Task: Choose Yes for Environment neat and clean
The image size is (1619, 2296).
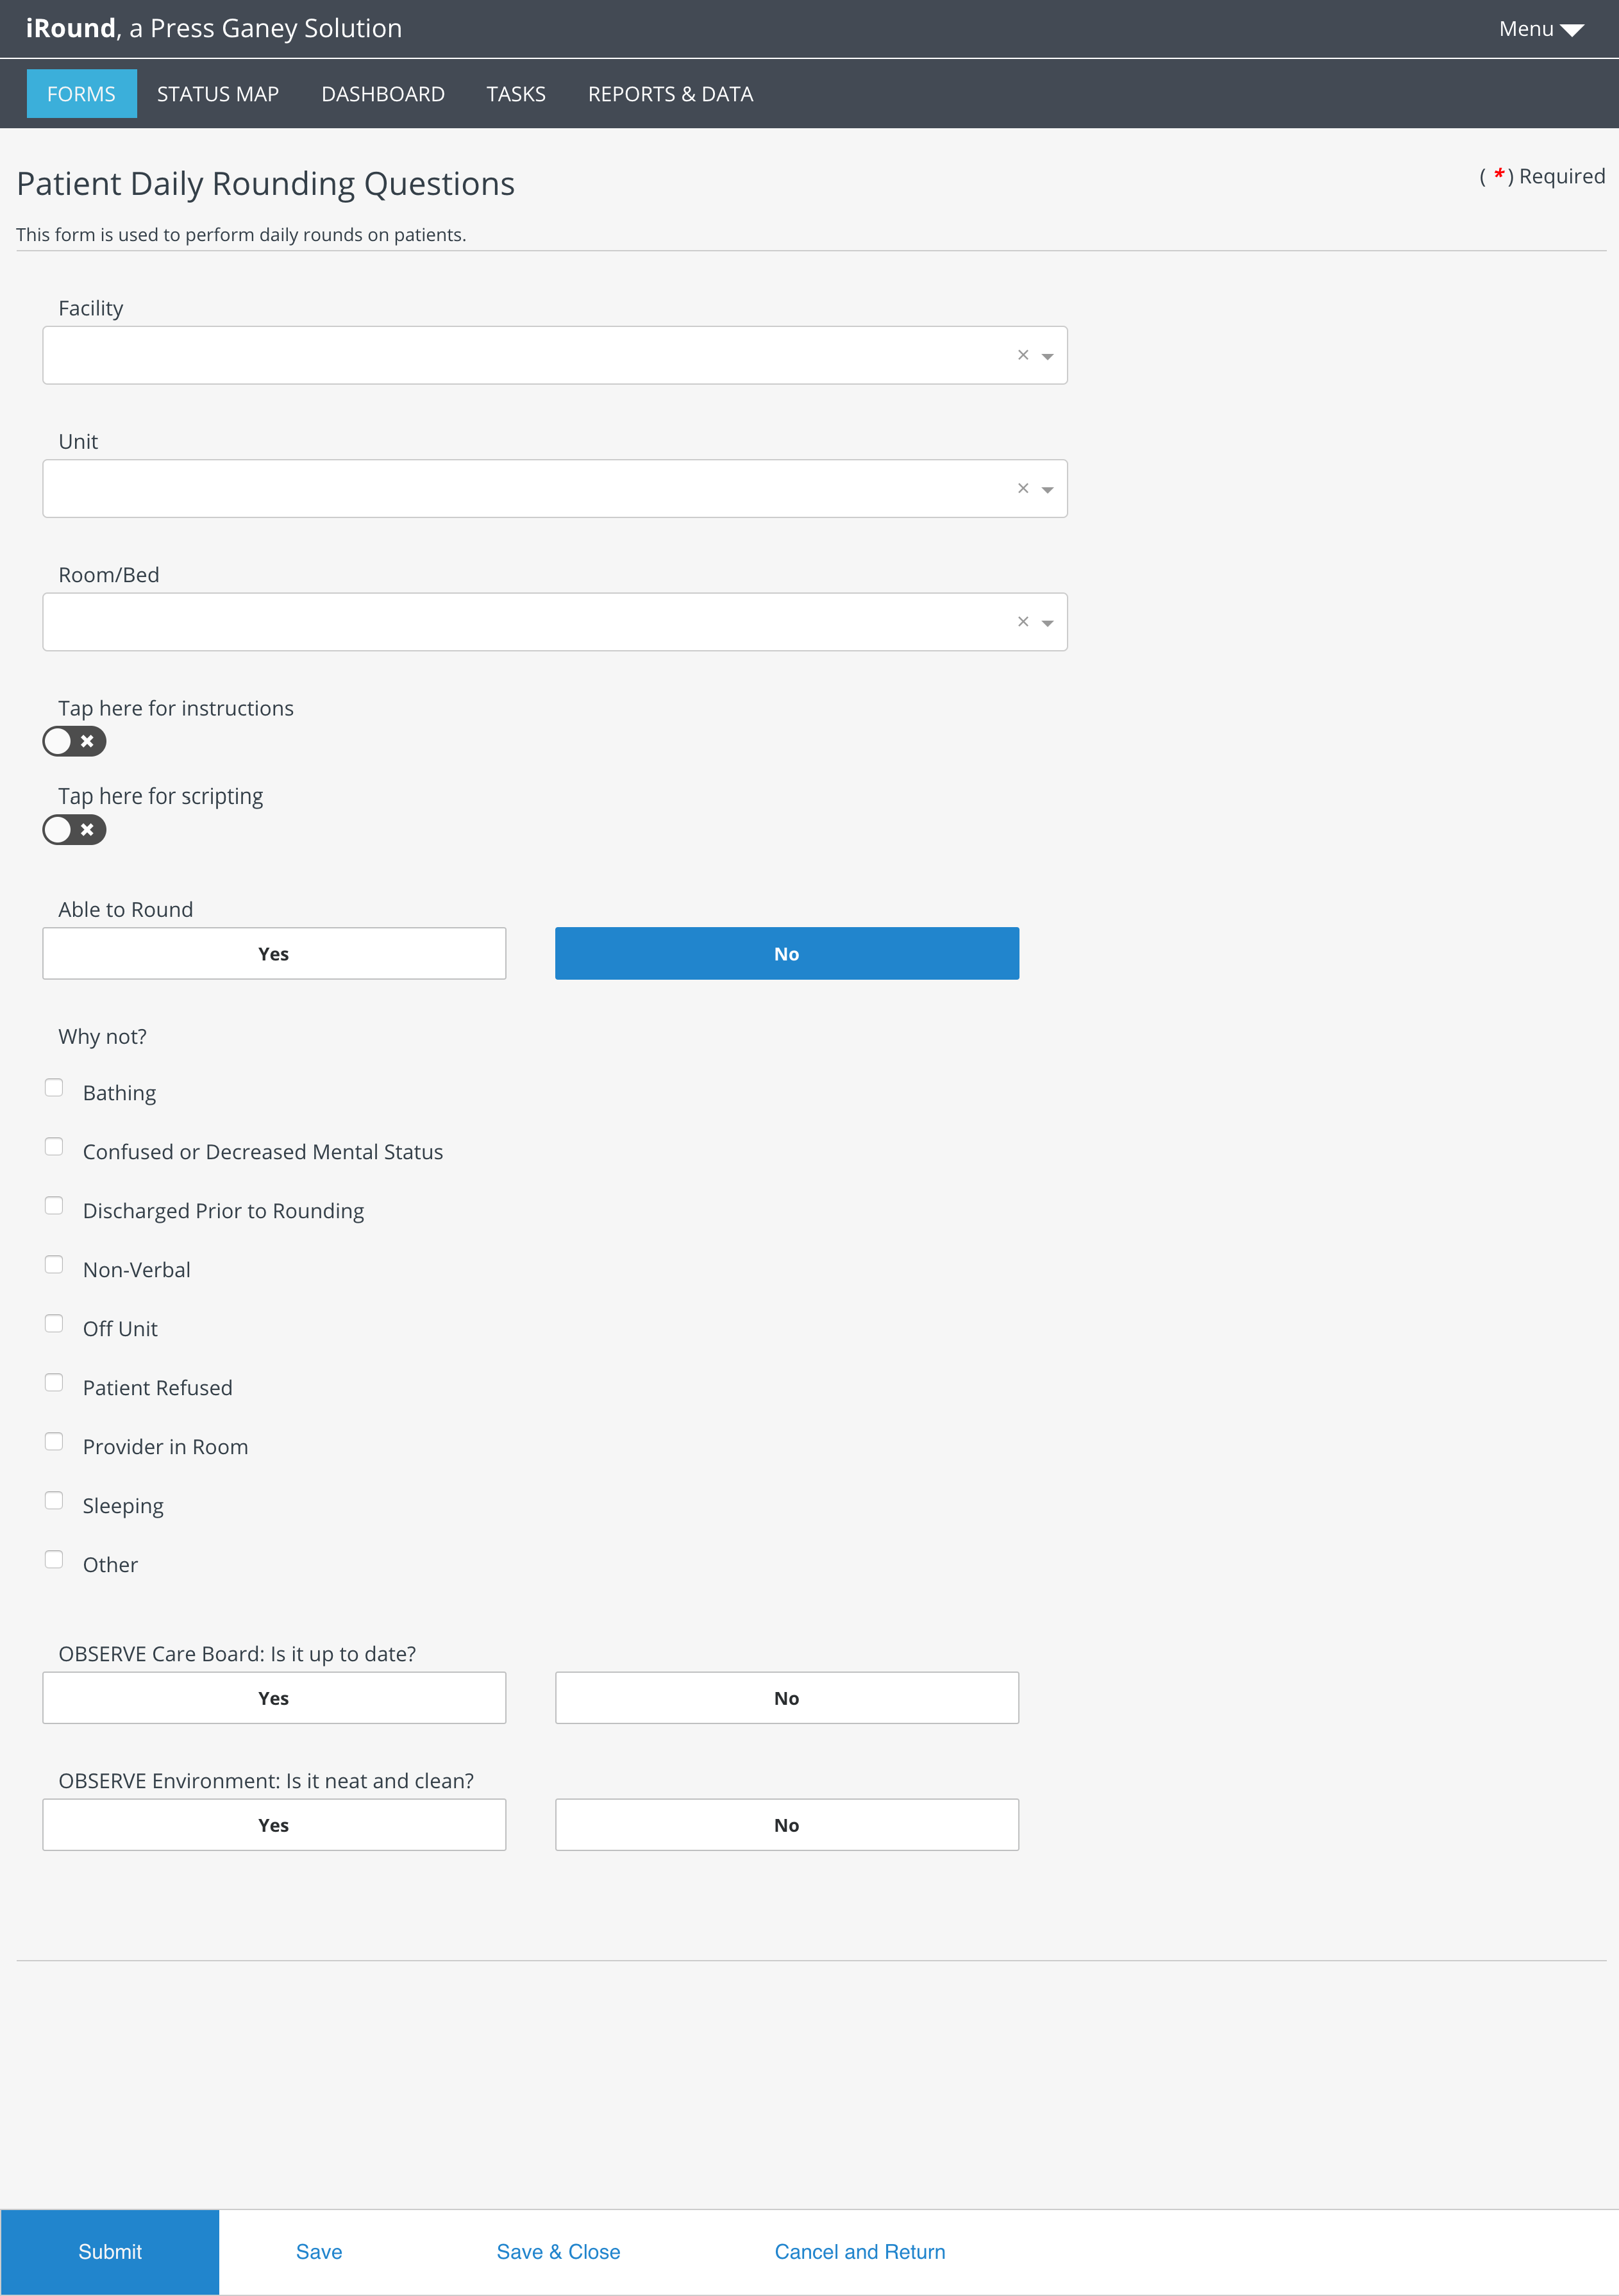Action: (x=274, y=1825)
